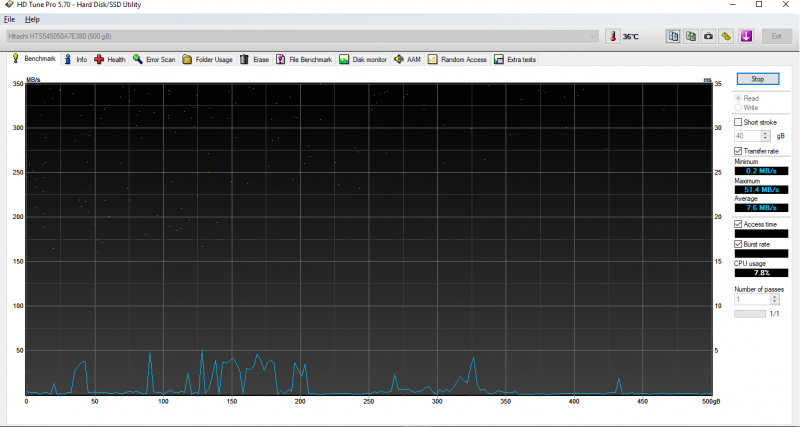
Task: Stop the running benchmark
Action: 757,78
